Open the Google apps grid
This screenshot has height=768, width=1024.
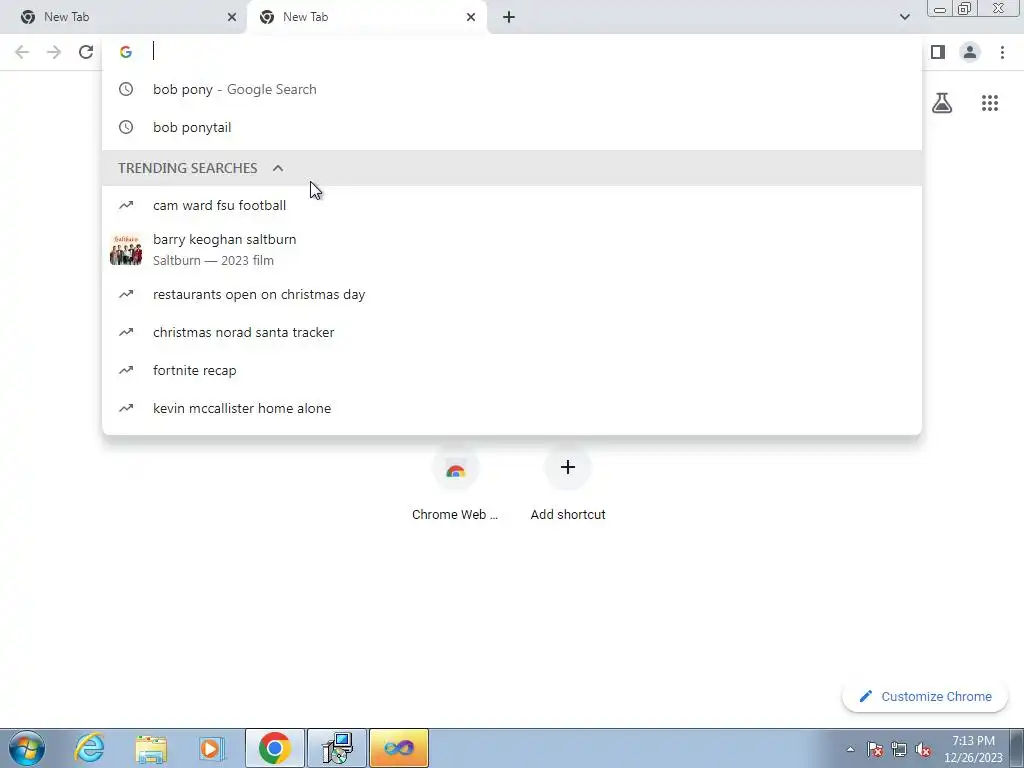coord(990,103)
